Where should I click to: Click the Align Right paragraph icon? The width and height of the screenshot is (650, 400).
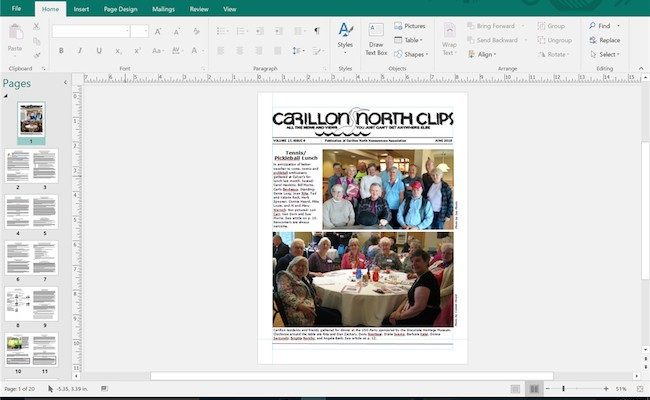[259, 51]
